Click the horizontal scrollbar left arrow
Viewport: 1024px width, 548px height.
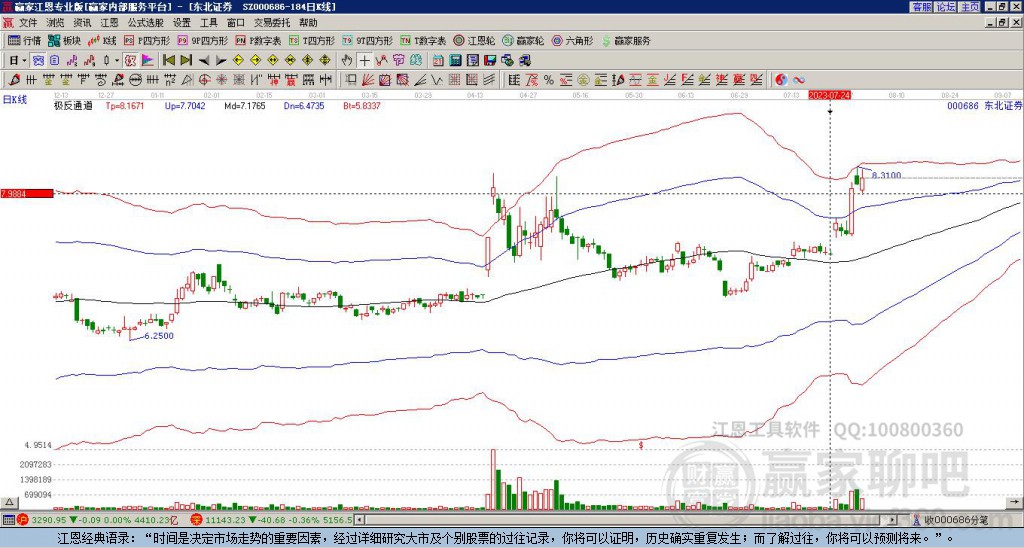(x=359, y=520)
